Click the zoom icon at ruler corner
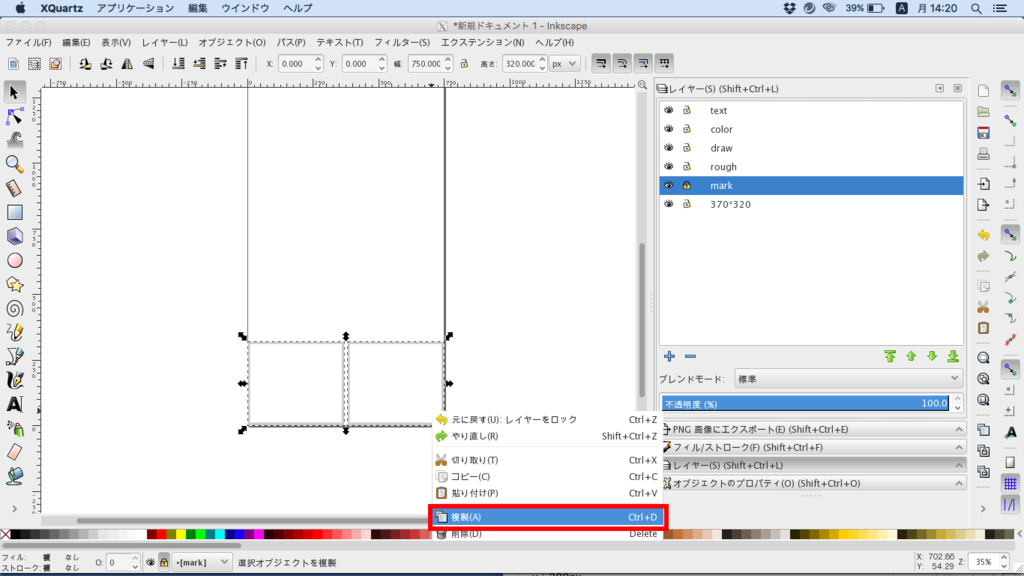This screenshot has height=576, width=1024. [643, 85]
